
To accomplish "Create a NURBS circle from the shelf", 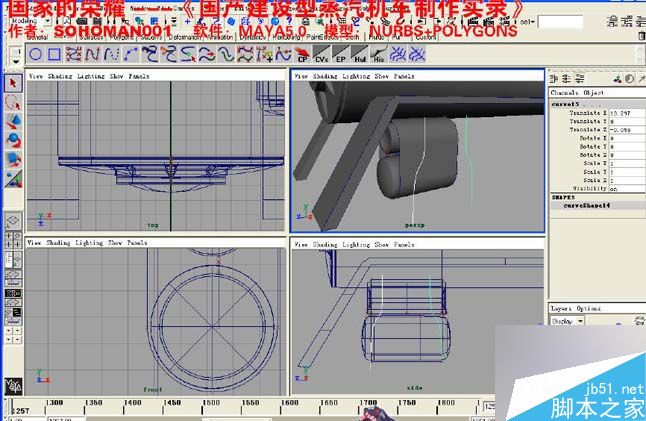I will pos(36,54).
